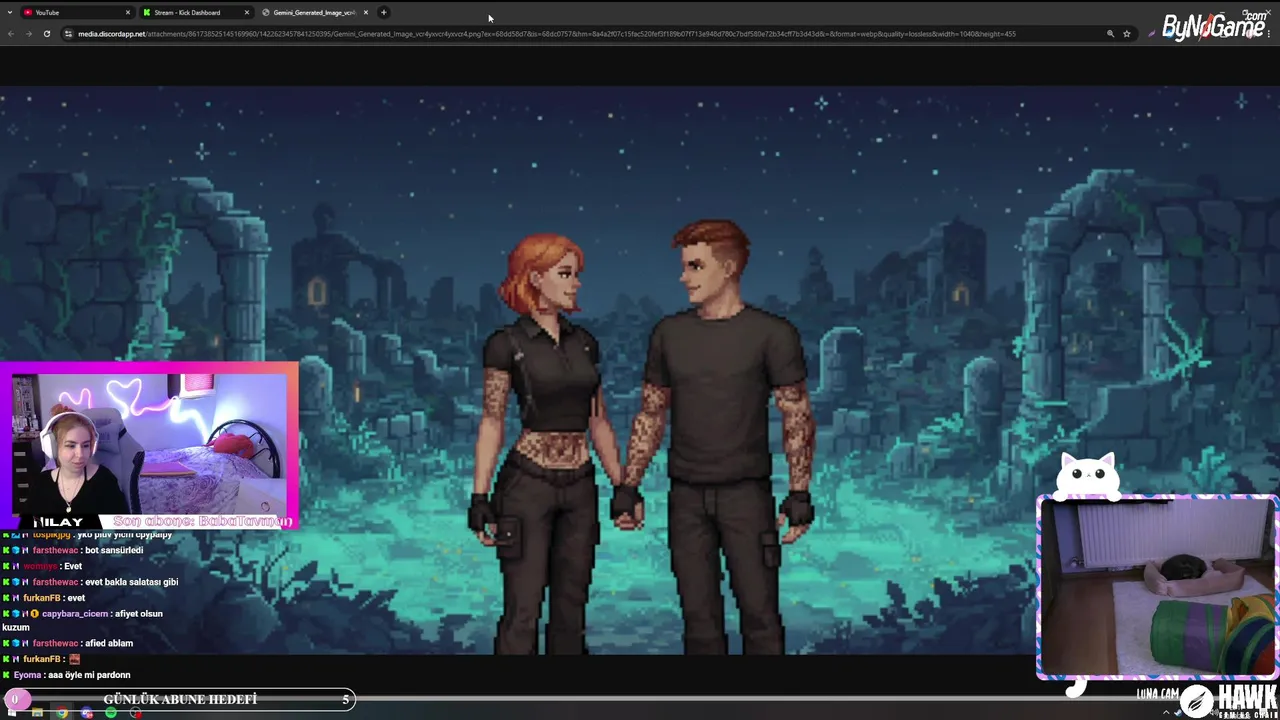Select the Gemini_Generated_Image browser tab

tap(314, 12)
